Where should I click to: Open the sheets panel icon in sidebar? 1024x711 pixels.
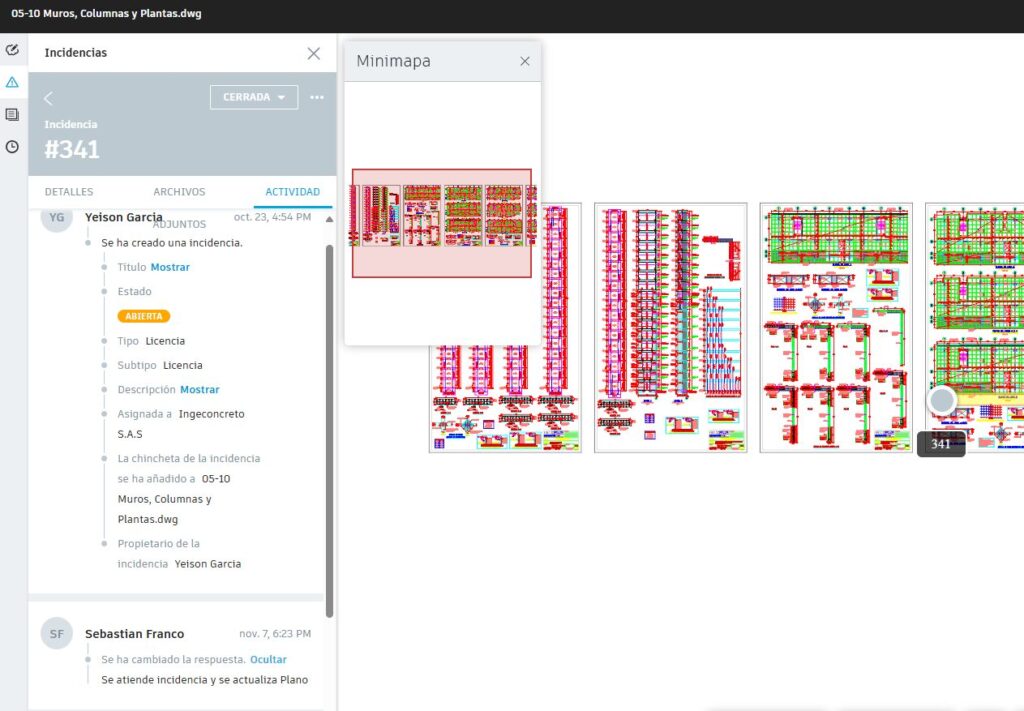pyautogui.click(x=12, y=115)
